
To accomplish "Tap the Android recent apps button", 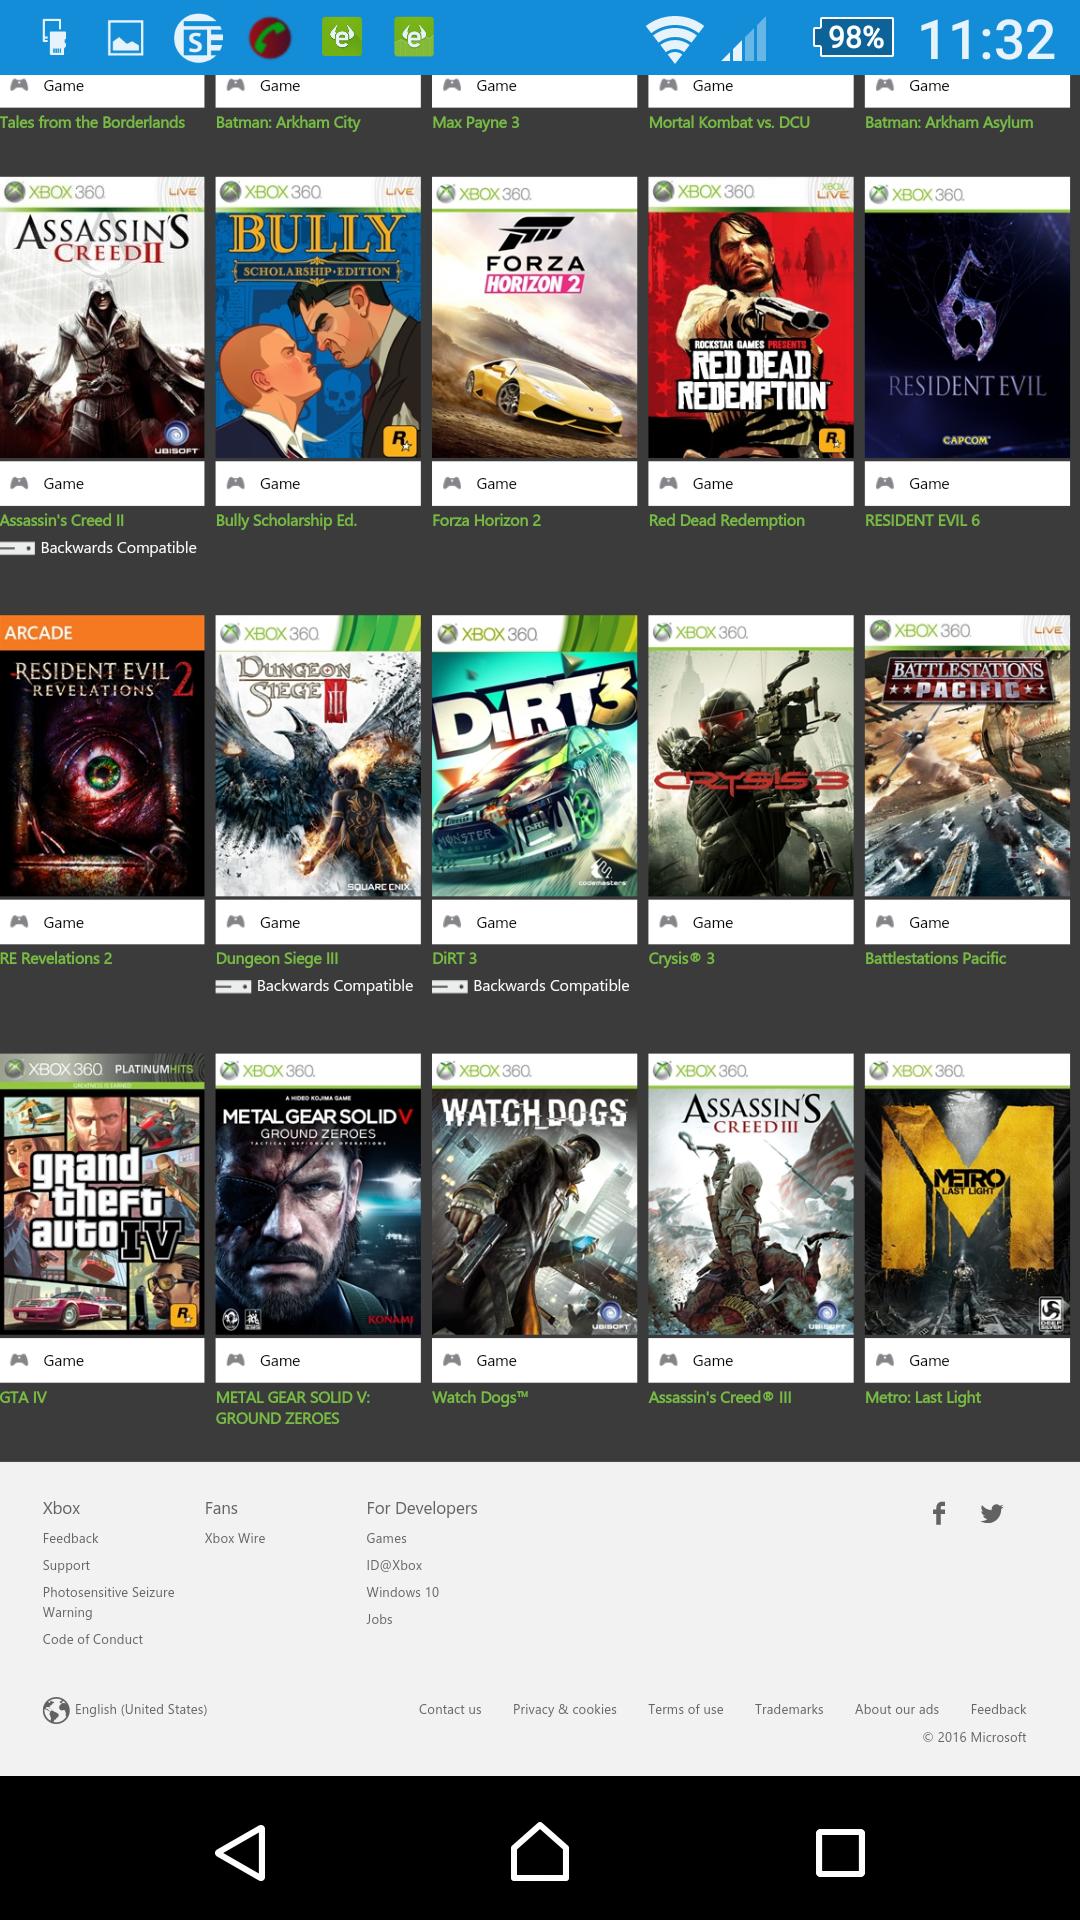I will pyautogui.click(x=840, y=1852).
